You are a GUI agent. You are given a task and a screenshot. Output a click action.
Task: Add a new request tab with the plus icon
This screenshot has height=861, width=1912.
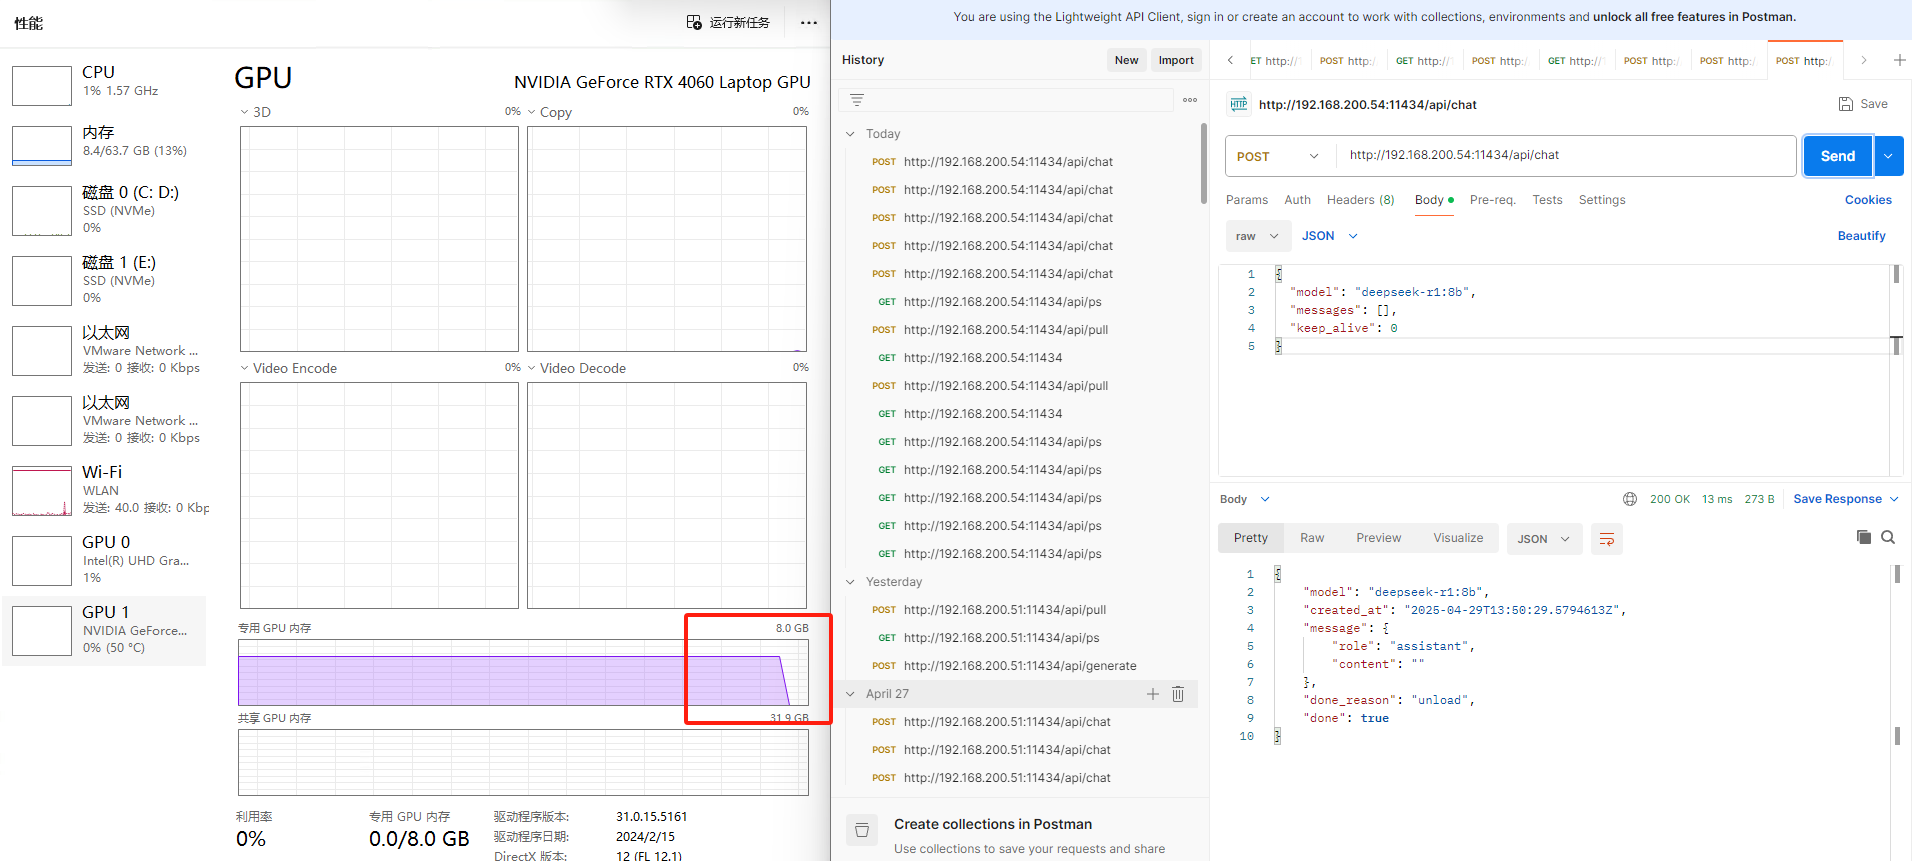click(x=1899, y=60)
